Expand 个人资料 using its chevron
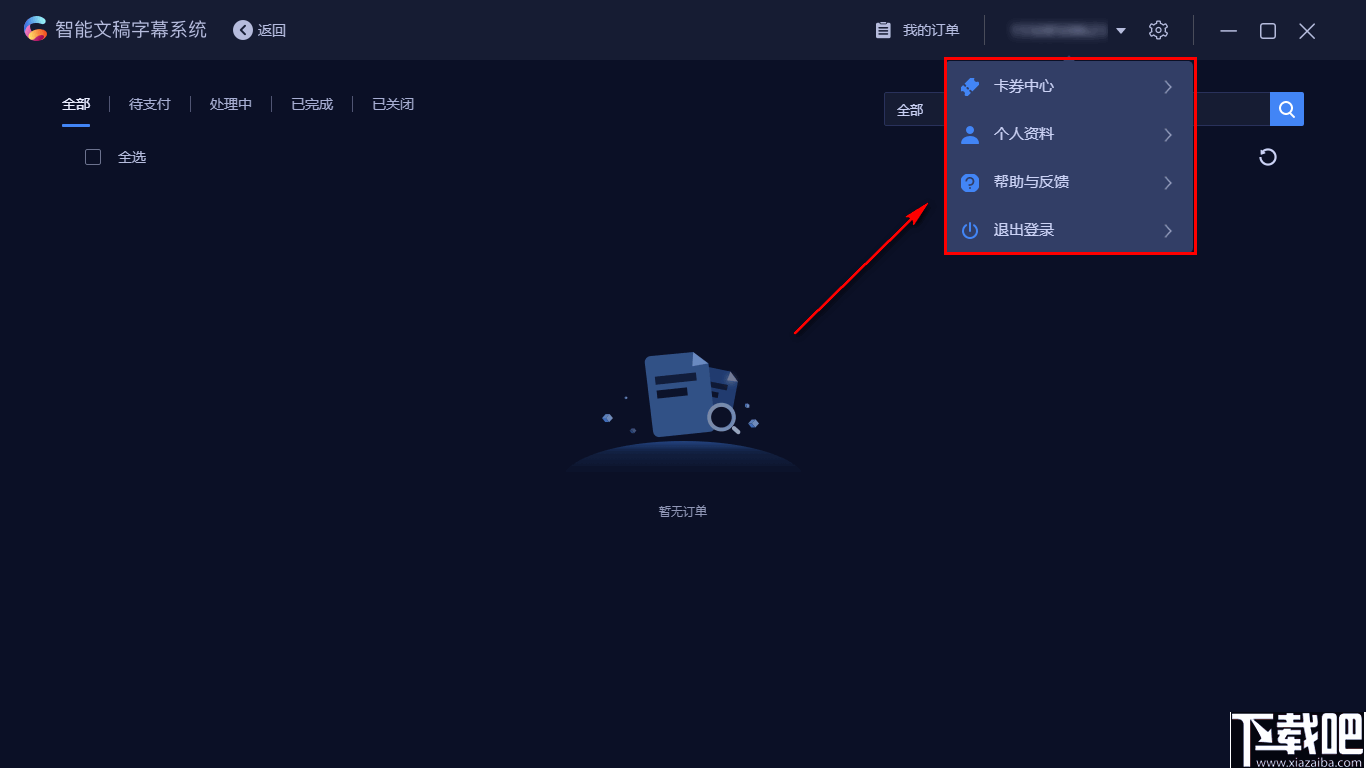The height and width of the screenshot is (768, 1366). 1167,134
